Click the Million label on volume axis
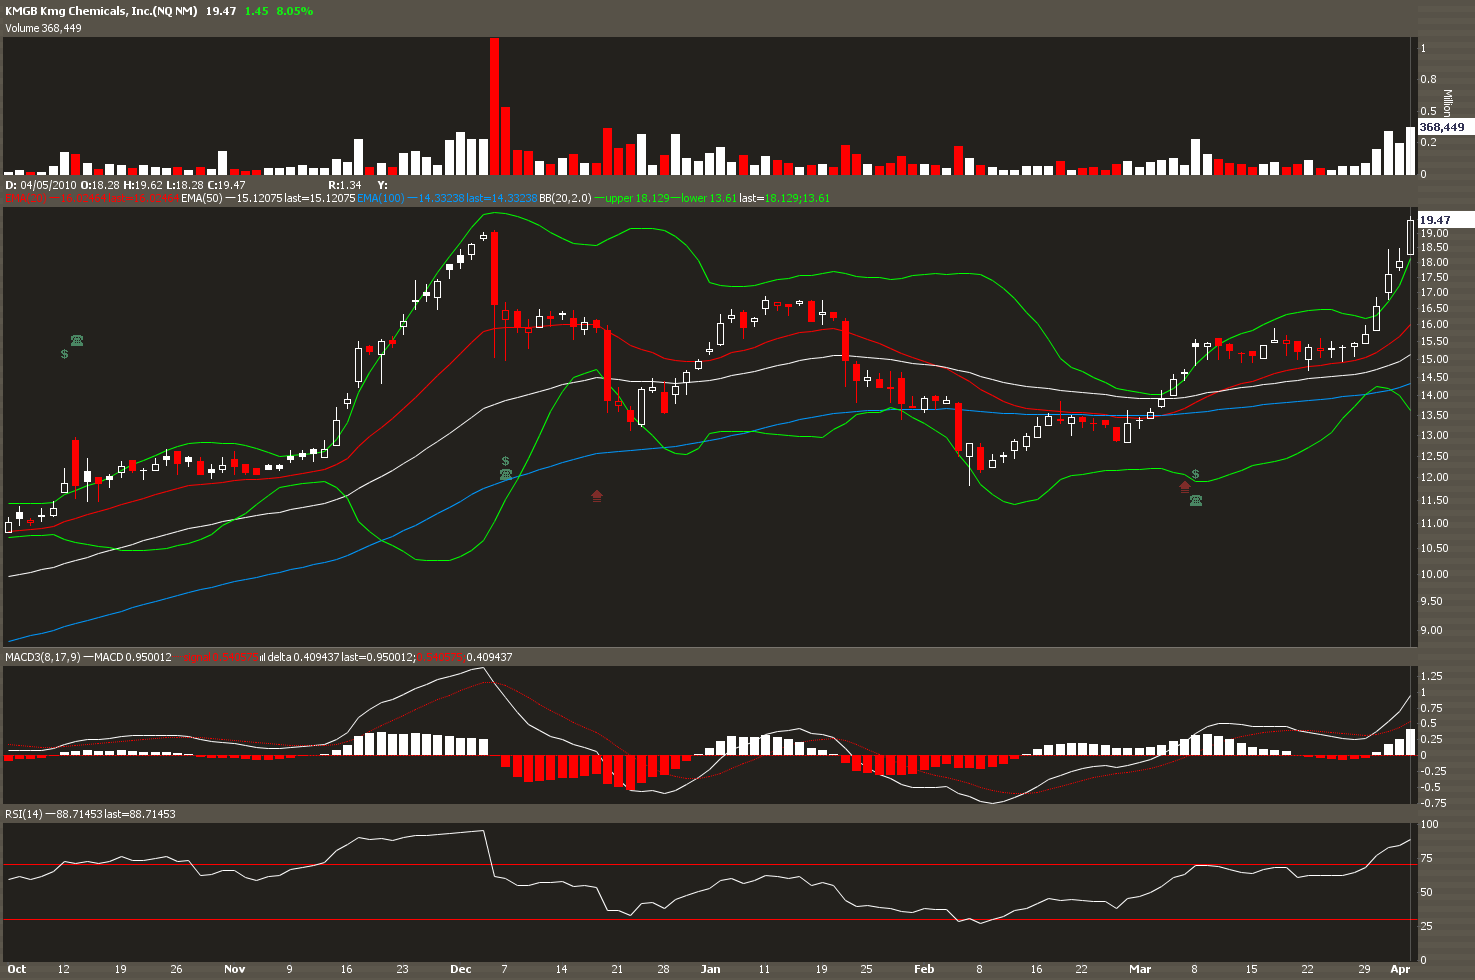 [1447, 104]
